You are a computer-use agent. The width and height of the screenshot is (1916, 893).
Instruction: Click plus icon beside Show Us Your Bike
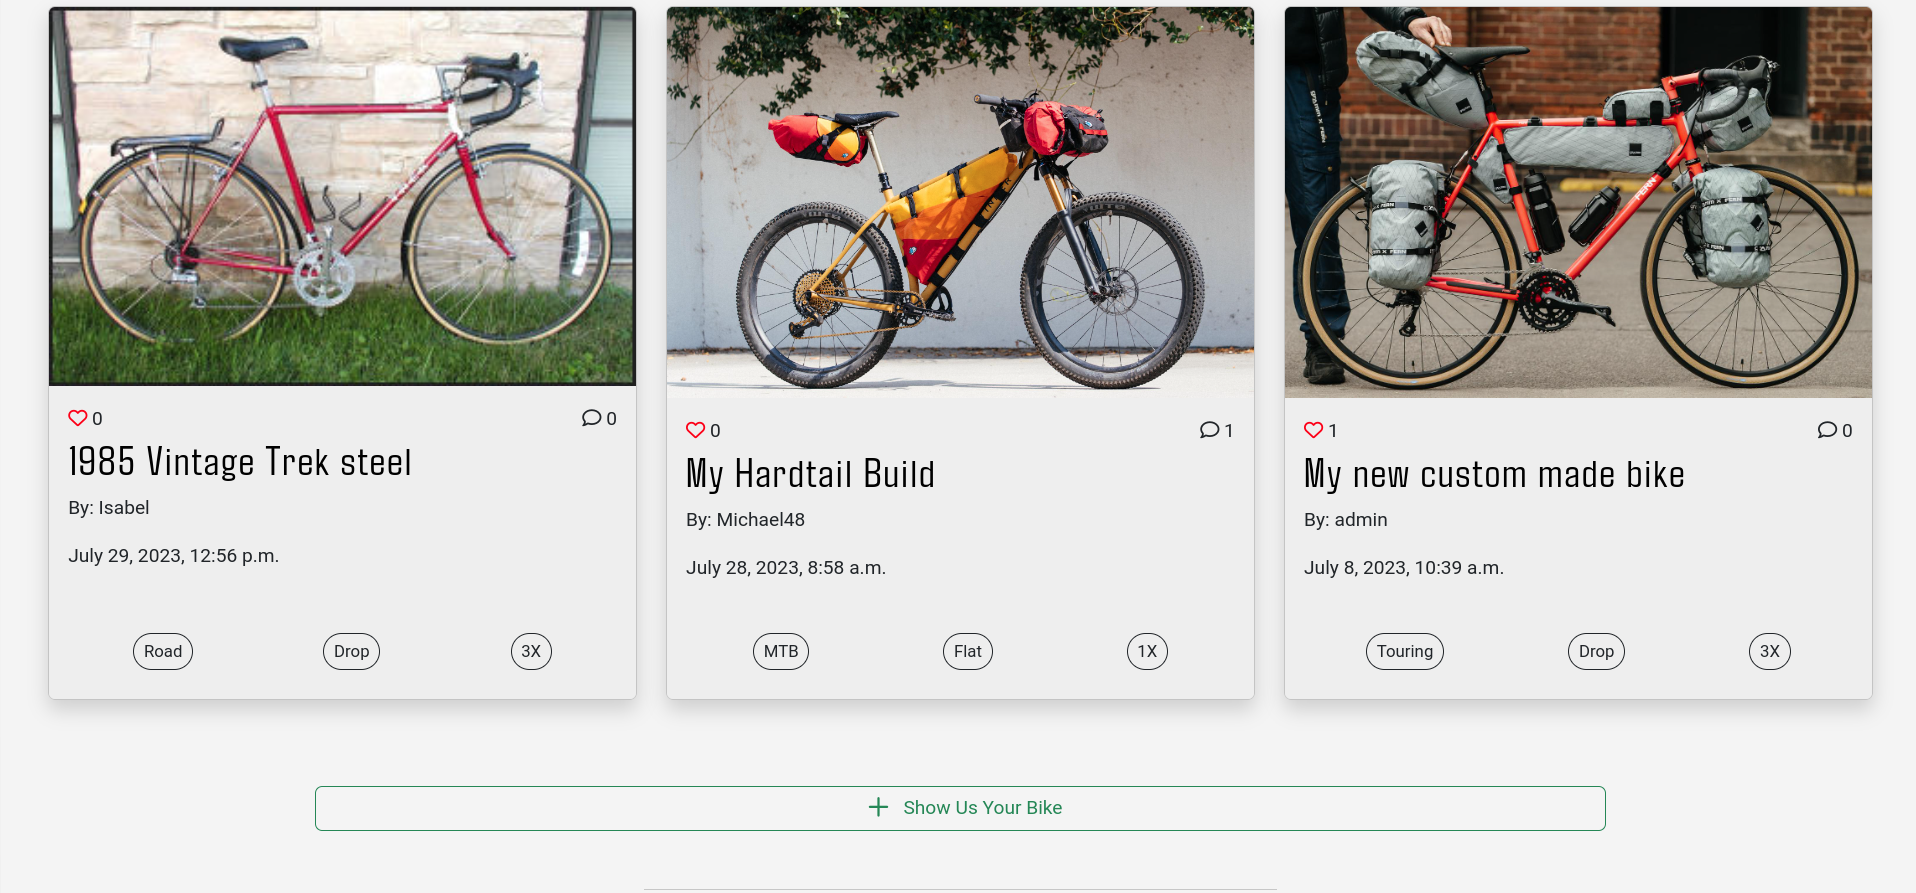tap(878, 807)
